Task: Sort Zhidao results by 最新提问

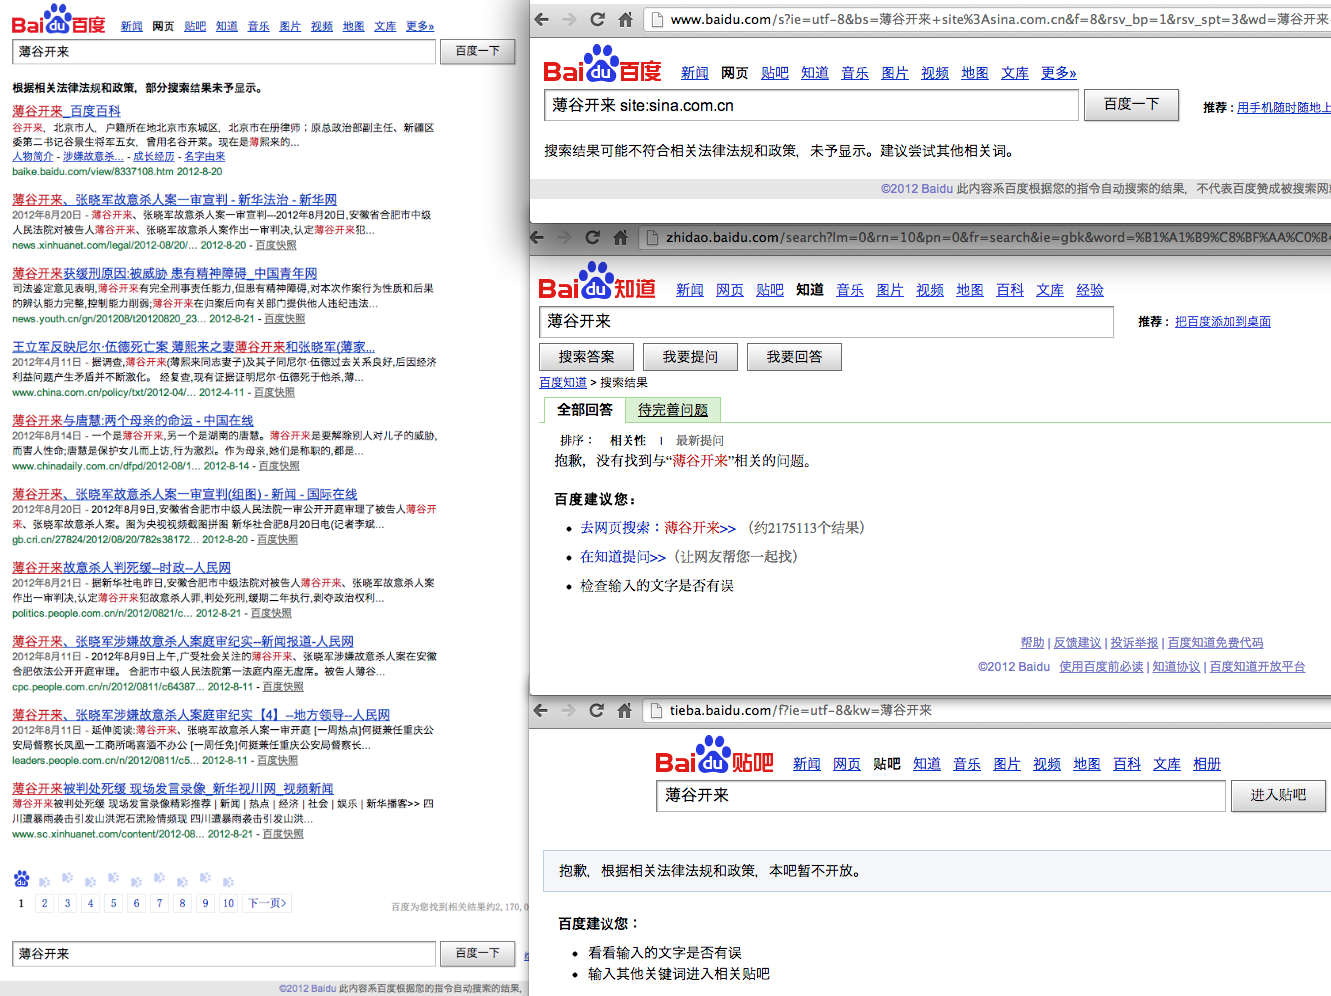Action: (x=700, y=441)
